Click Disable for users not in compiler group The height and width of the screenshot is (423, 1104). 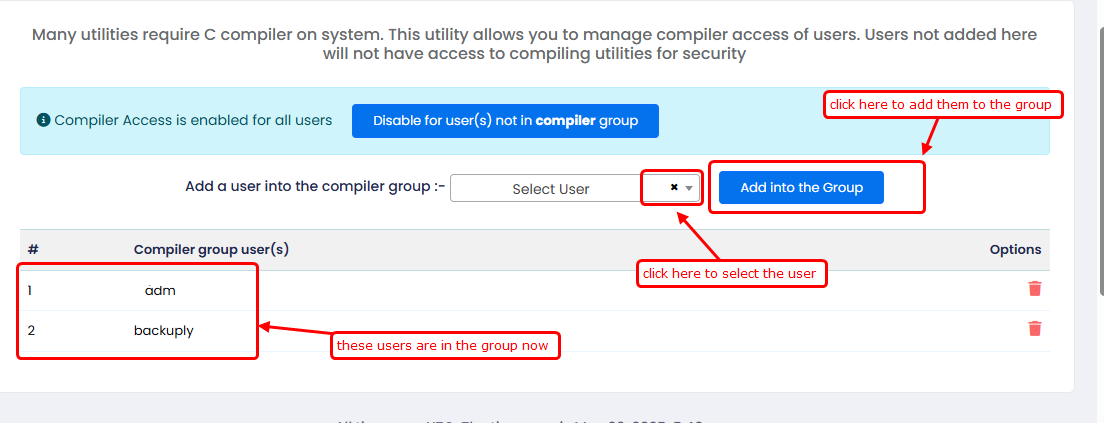click(505, 121)
